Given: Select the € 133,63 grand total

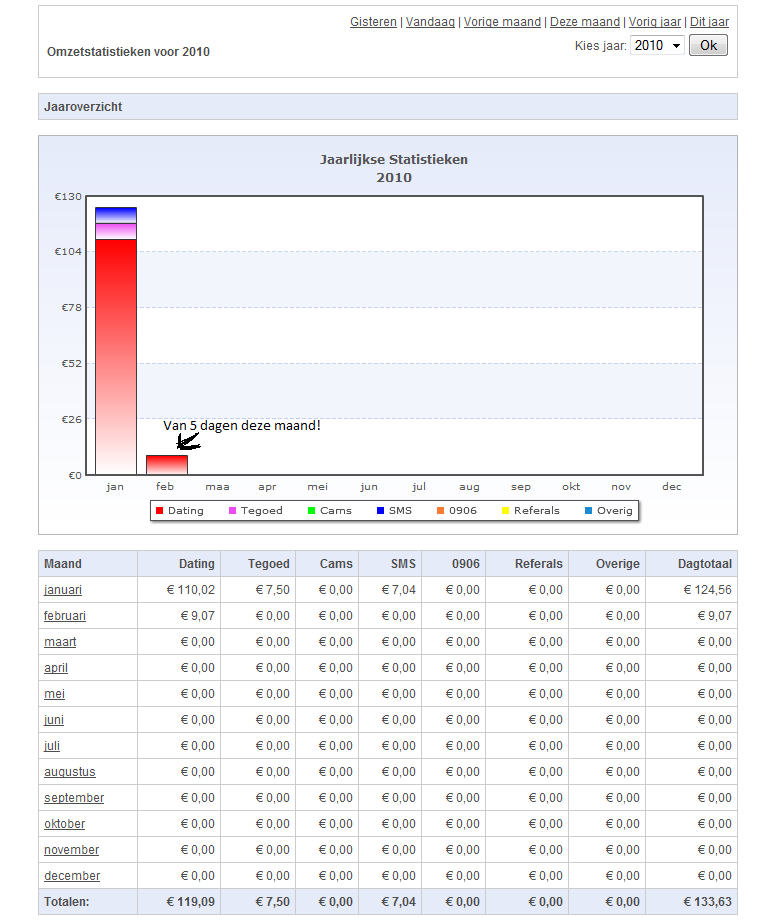Looking at the screenshot, I should click(x=691, y=902).
